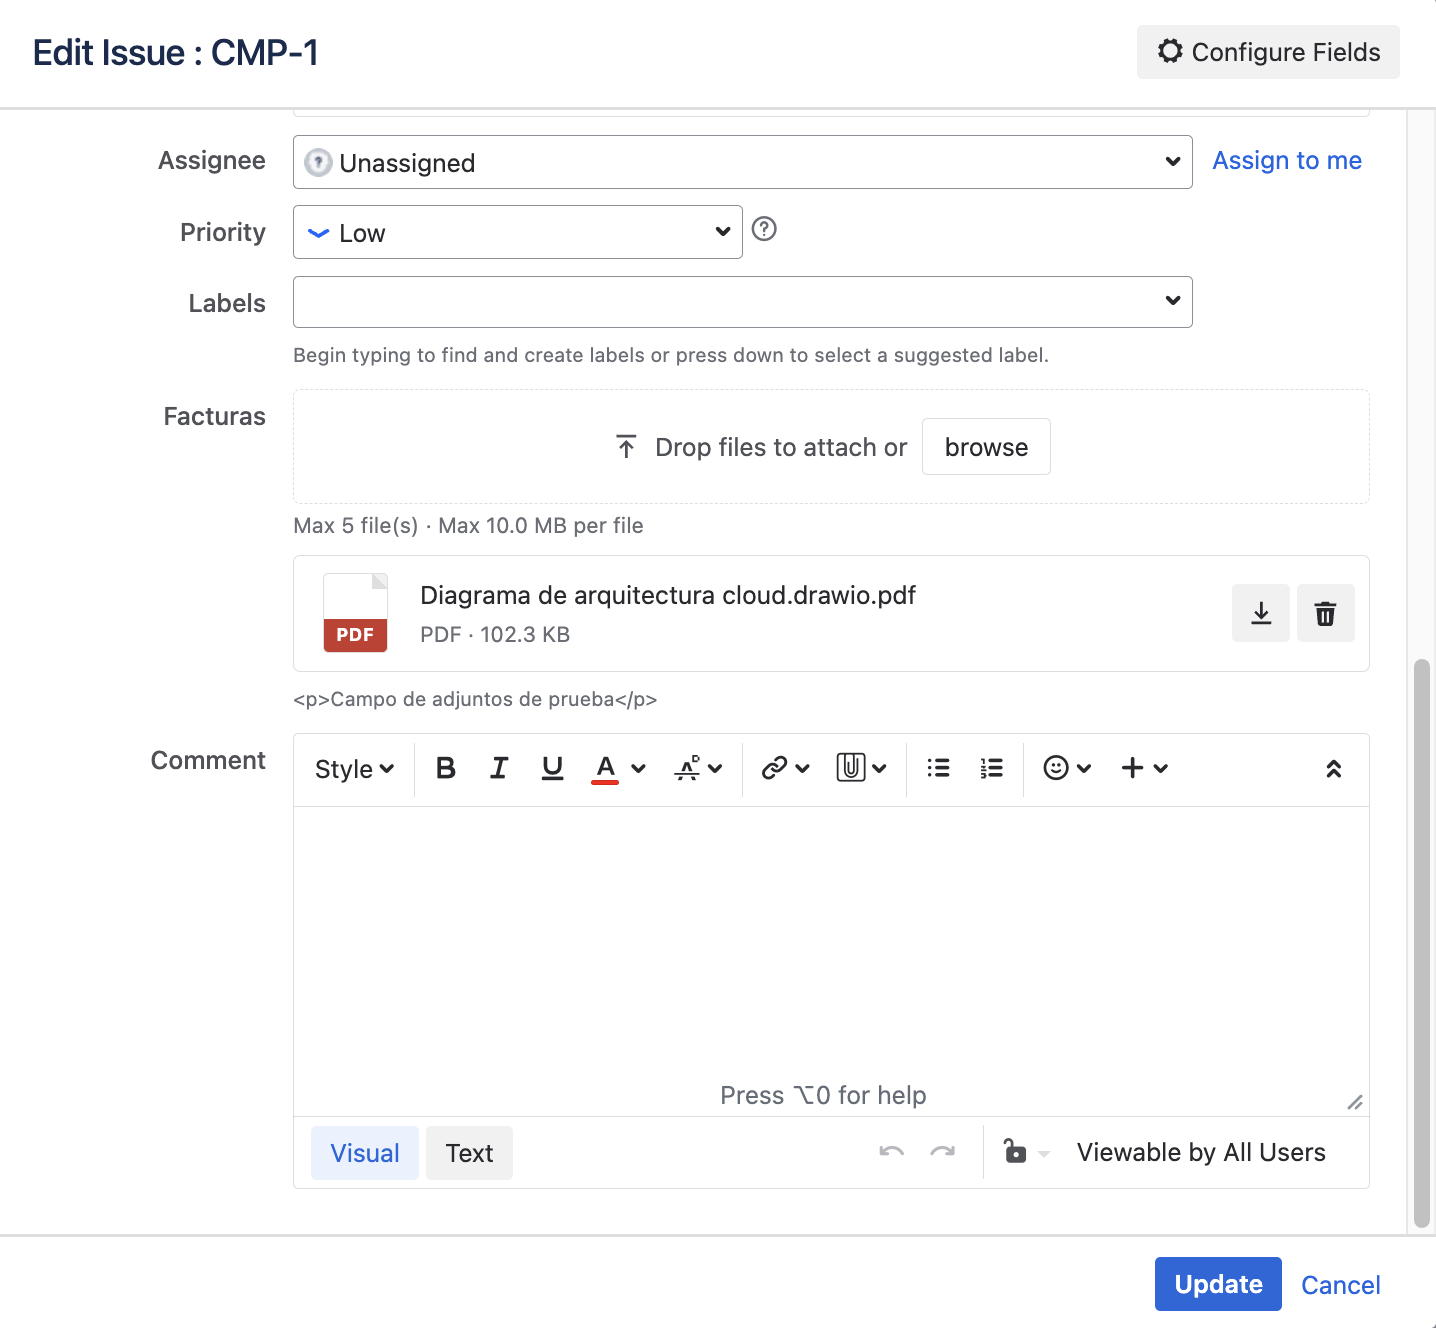Toggle bold formatting in comment toolbar
This screenshot has width=1436, height=1328.
(x=446, y=768)
